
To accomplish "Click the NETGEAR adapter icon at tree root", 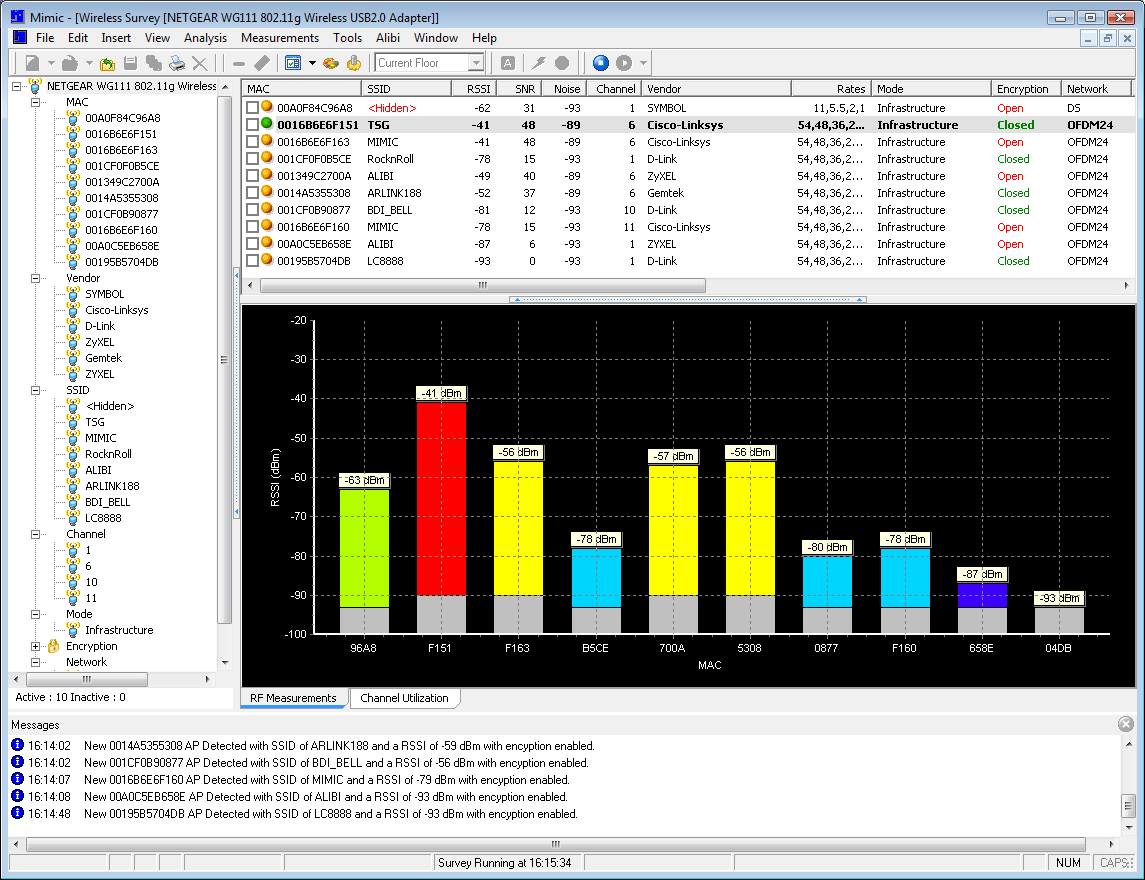I will click(x=34, y=85).
